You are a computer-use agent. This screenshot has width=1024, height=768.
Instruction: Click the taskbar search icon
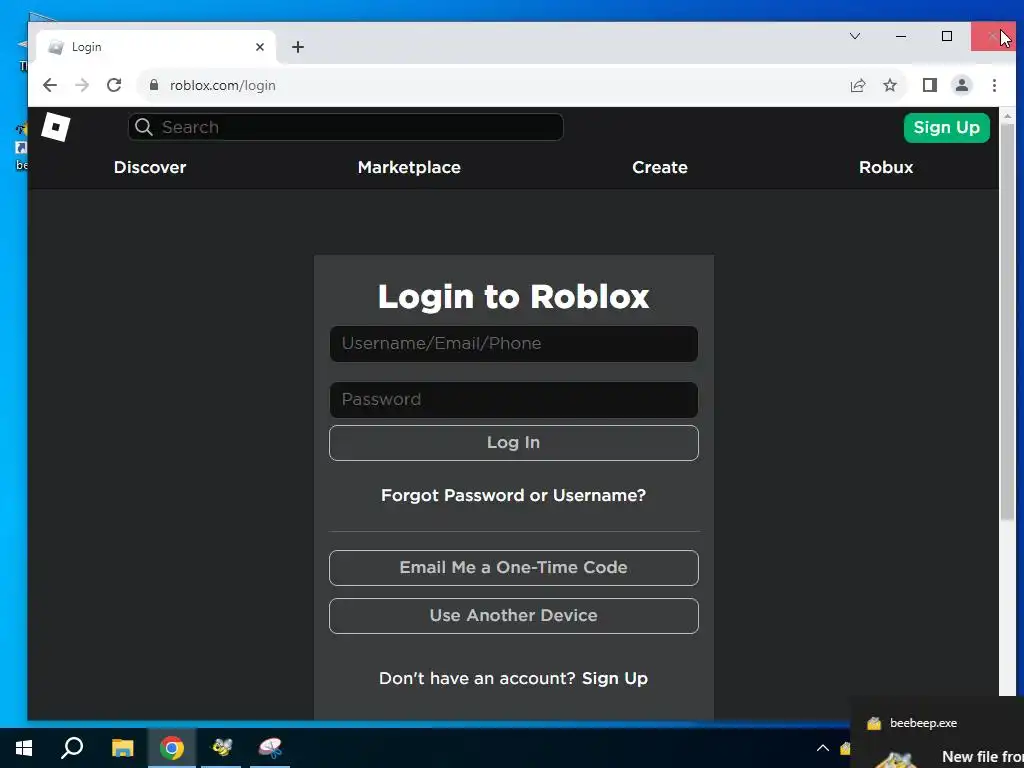pos(72,748)
